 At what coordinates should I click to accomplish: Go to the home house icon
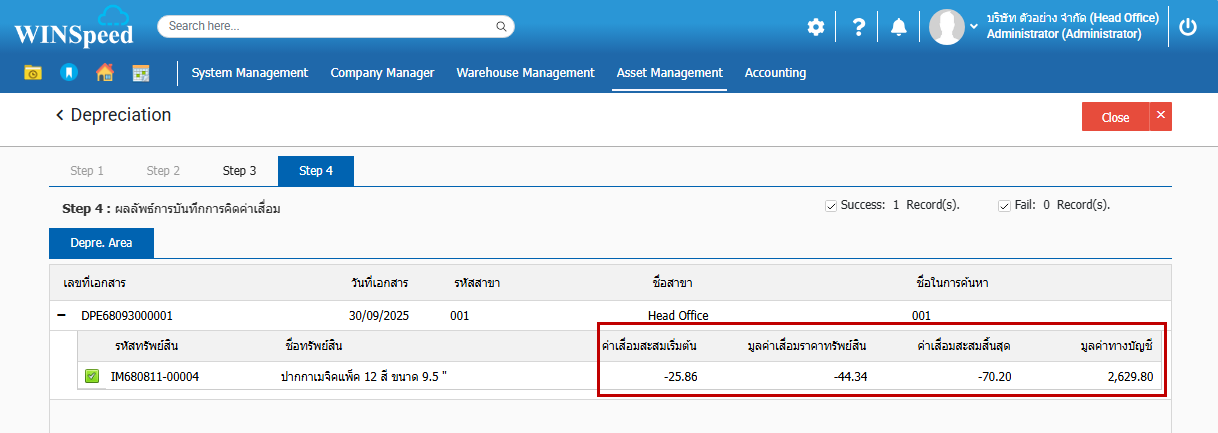[104, 72]
